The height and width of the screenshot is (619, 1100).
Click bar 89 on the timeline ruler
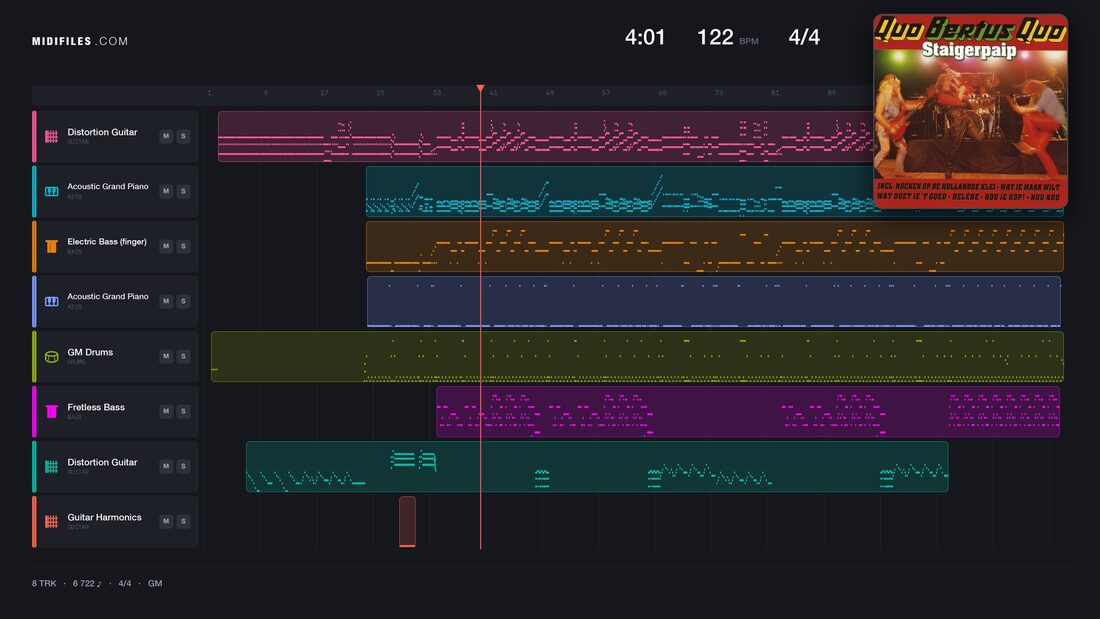click(831, 93)
